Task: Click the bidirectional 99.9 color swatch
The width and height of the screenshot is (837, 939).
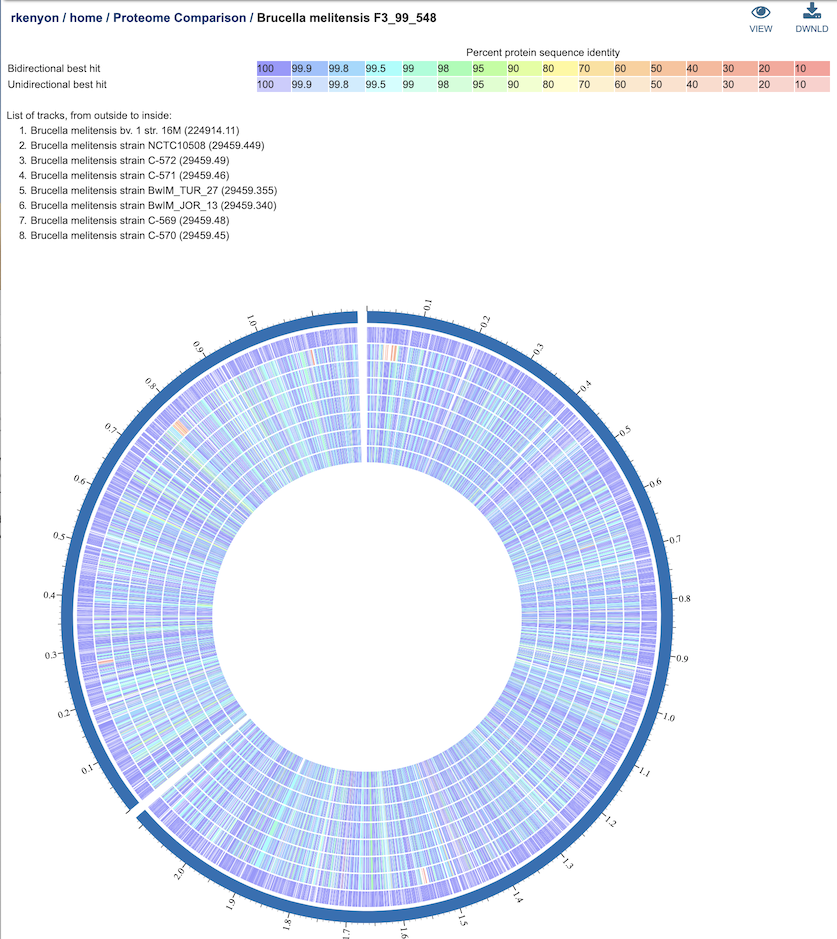Action: (310, 68)
